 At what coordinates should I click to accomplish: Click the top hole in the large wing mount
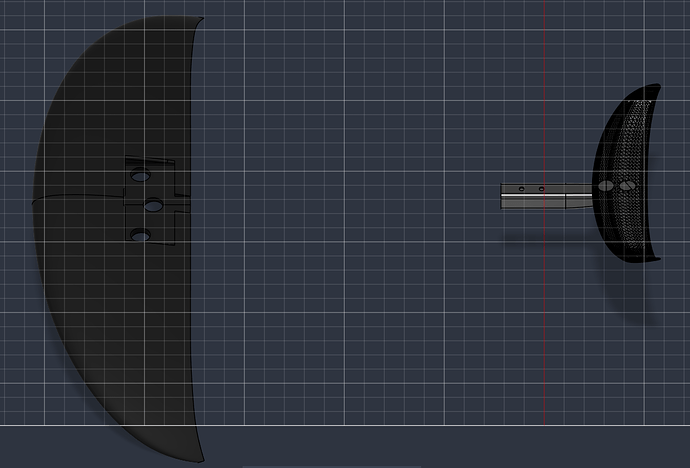(x=140, y=176)
